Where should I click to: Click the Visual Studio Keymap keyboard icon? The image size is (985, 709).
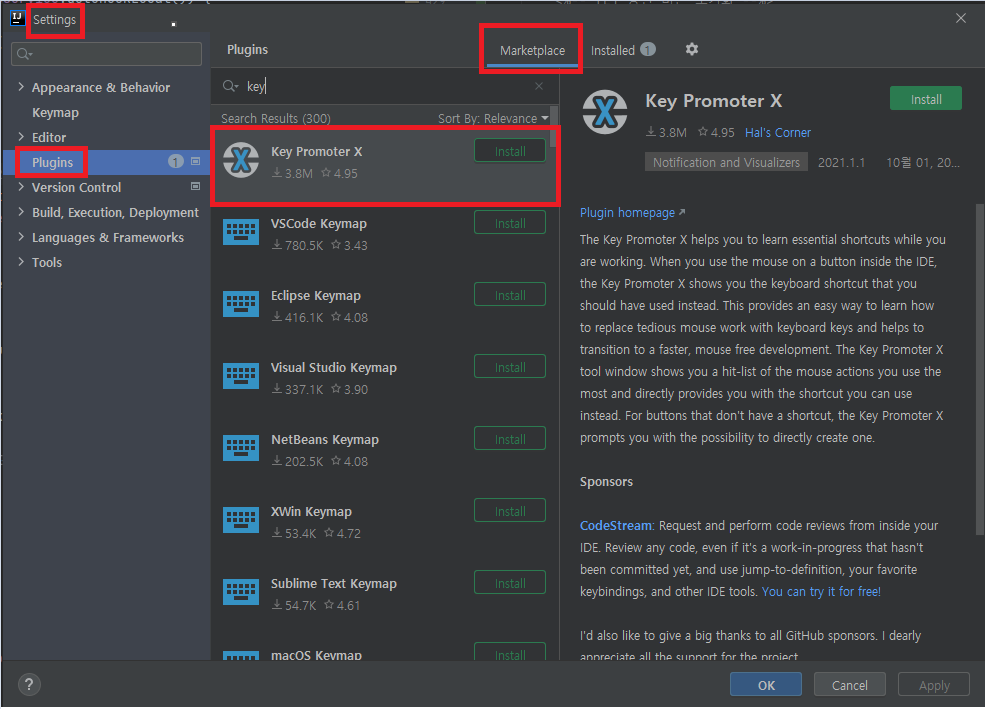[x=241, y=377]
